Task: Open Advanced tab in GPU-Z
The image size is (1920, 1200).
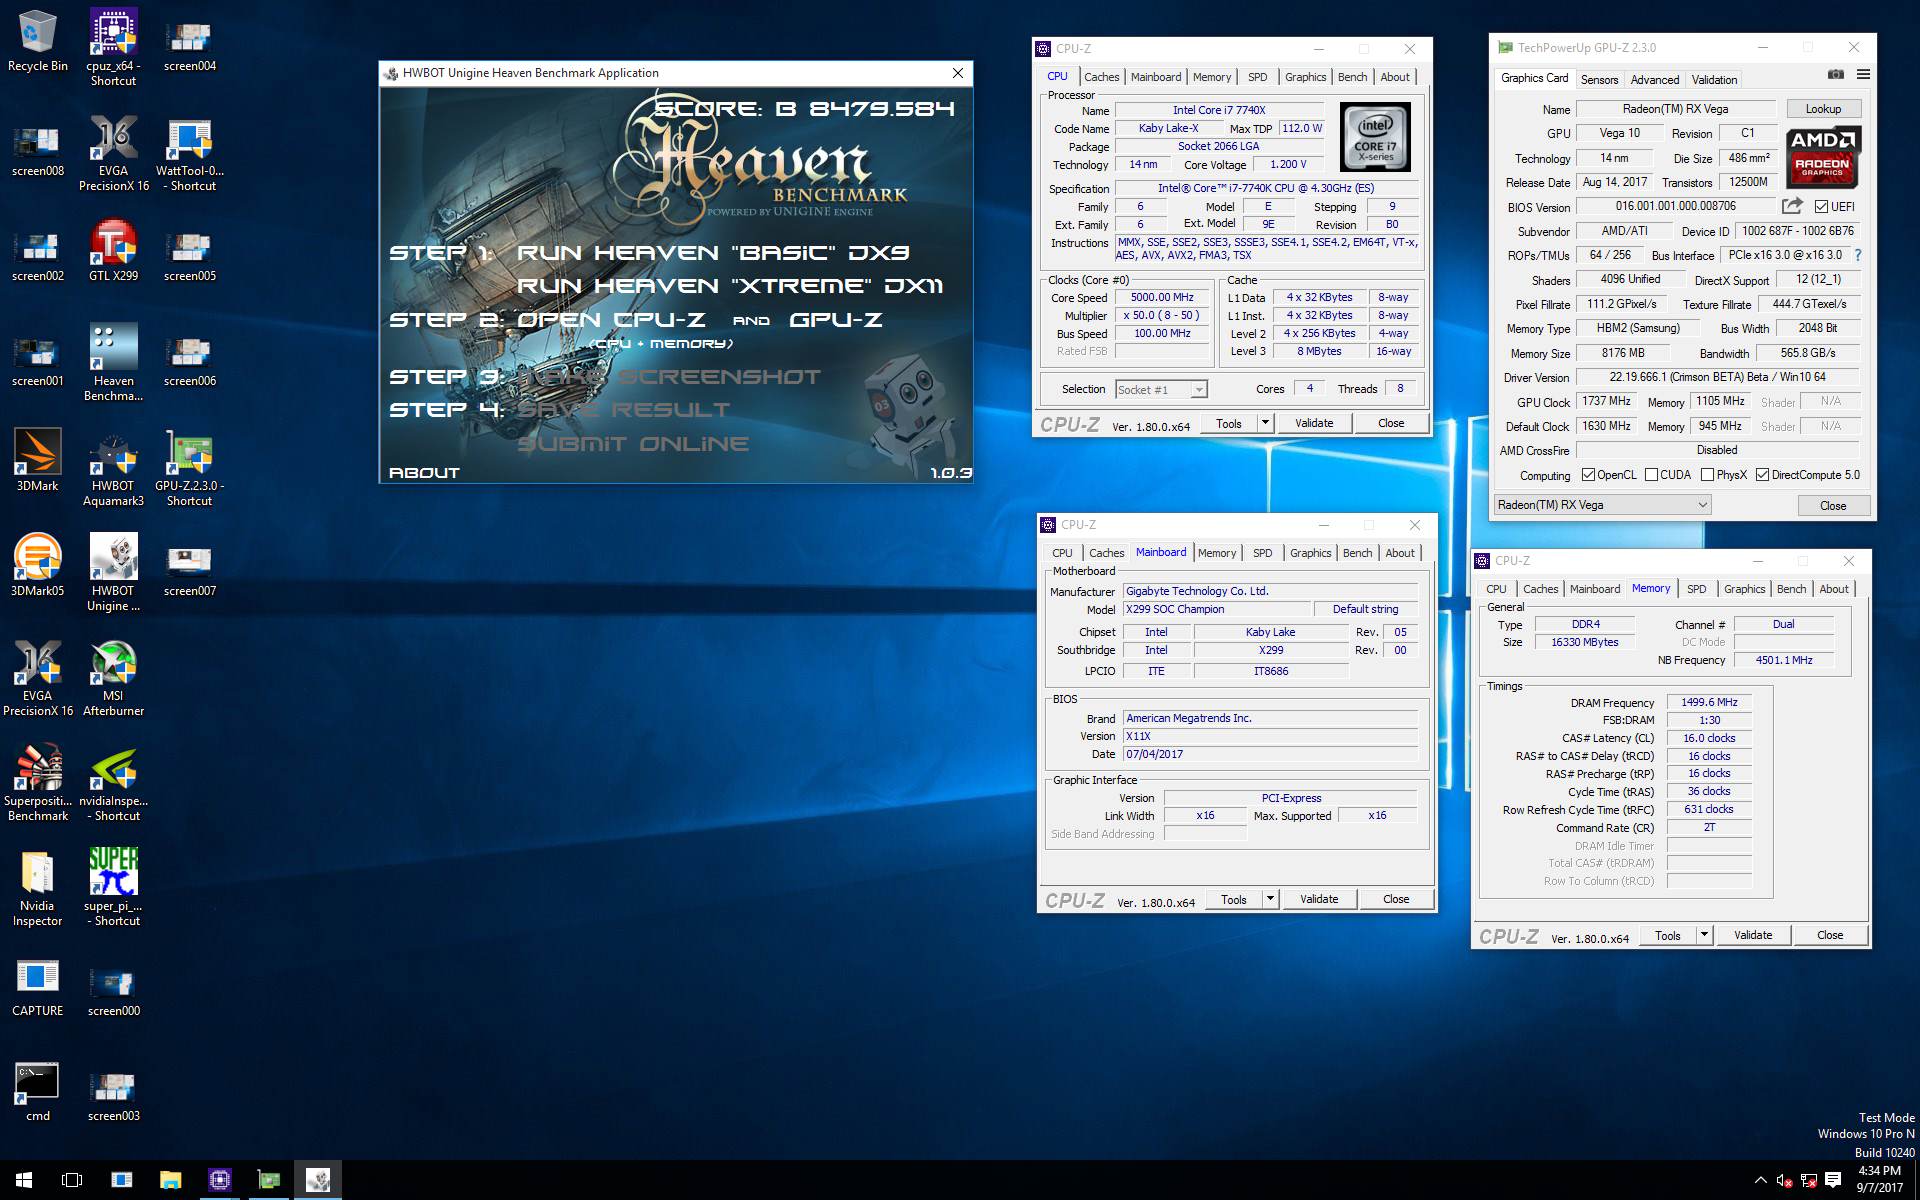Action: tap(1655, 80)
